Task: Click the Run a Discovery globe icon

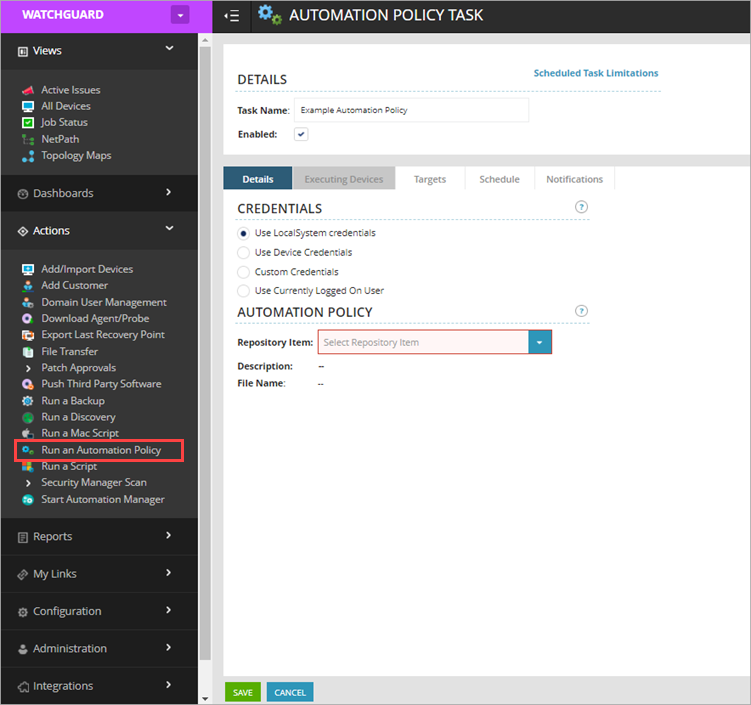Action: pos(28,417)
